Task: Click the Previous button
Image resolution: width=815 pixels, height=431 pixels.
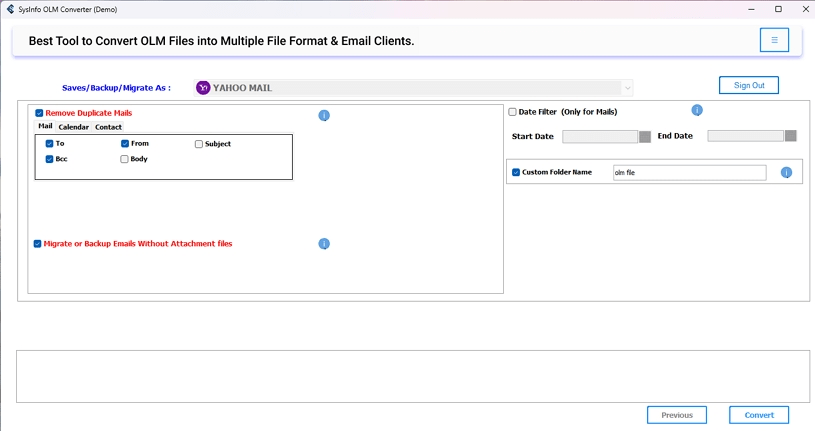Action: pos(677,415)
